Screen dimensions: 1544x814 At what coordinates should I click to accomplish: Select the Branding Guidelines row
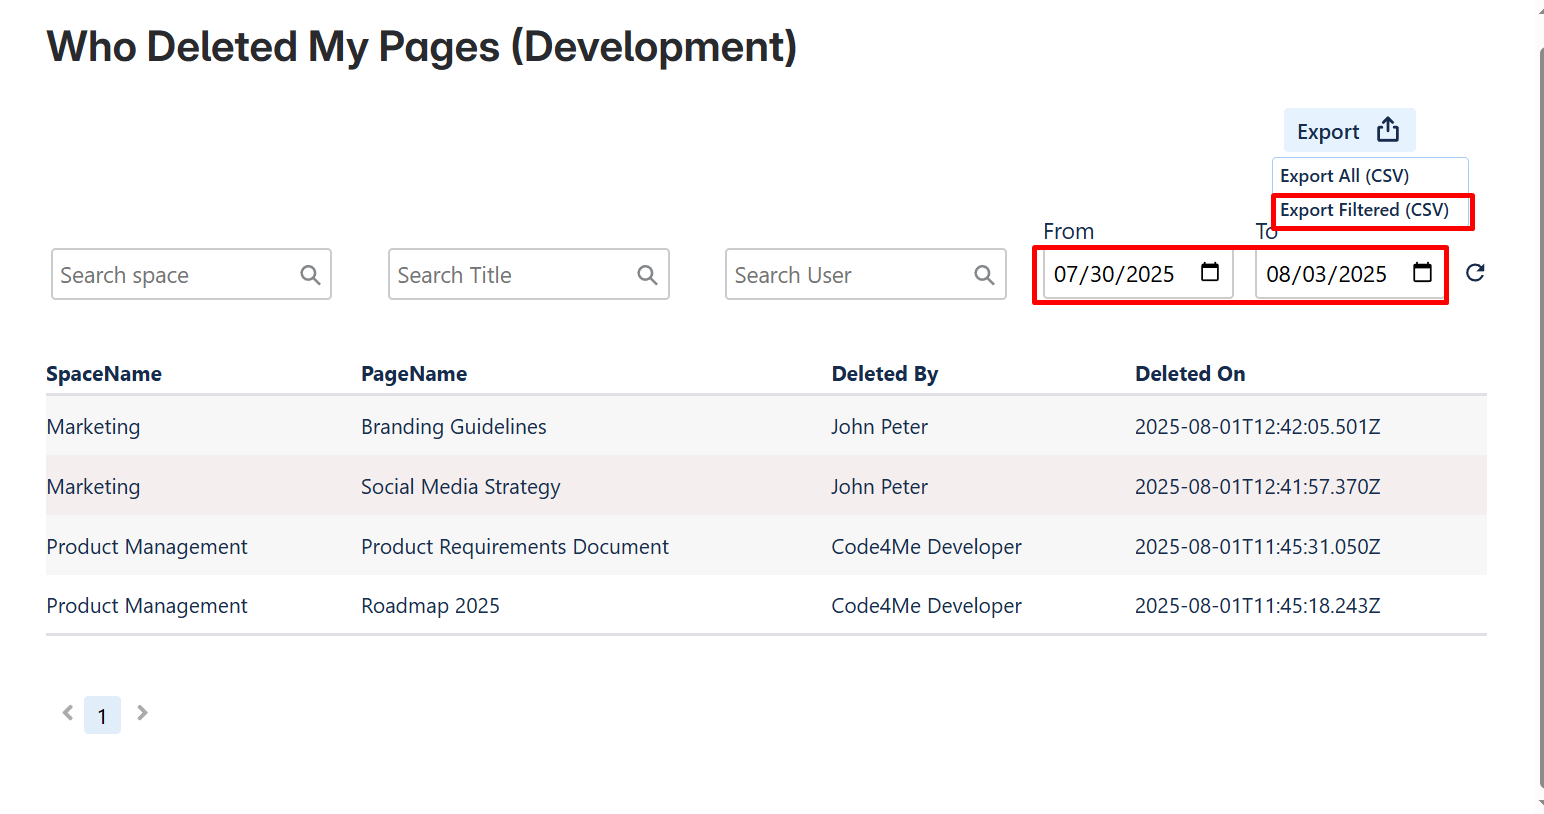453,427
